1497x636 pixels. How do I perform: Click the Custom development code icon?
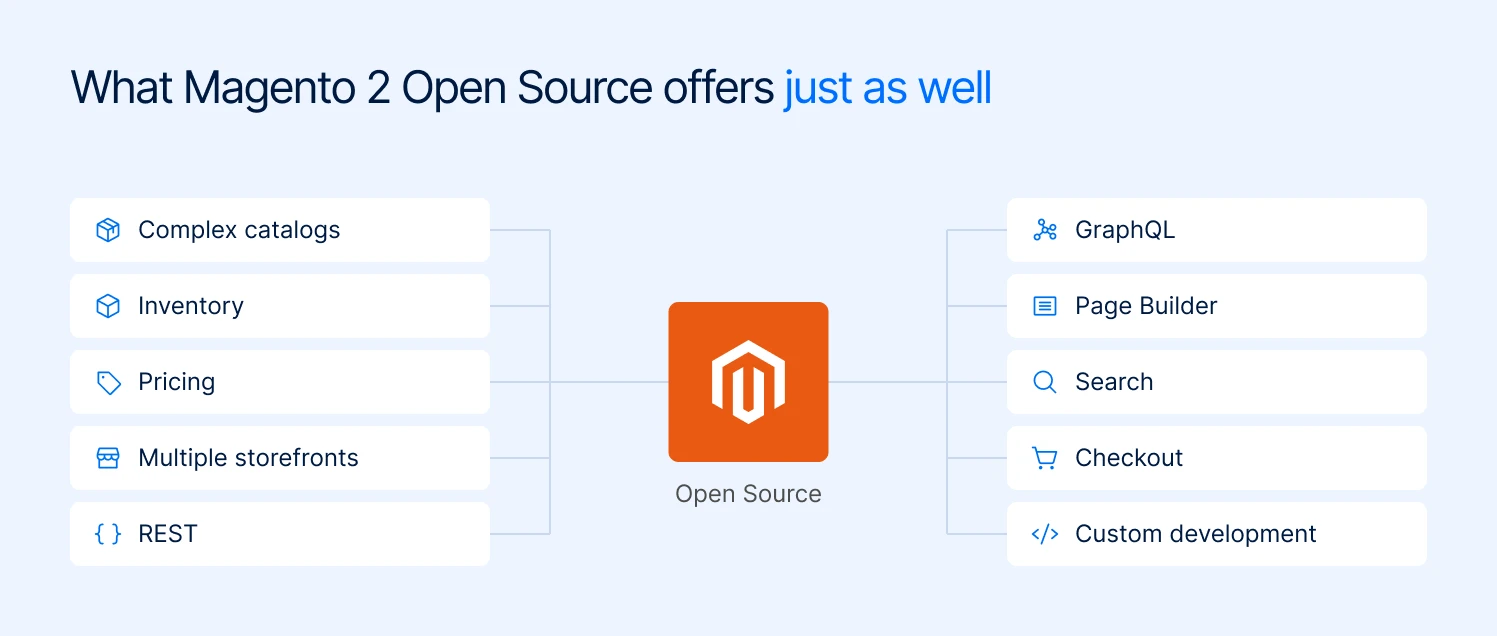pos(1045,534)
